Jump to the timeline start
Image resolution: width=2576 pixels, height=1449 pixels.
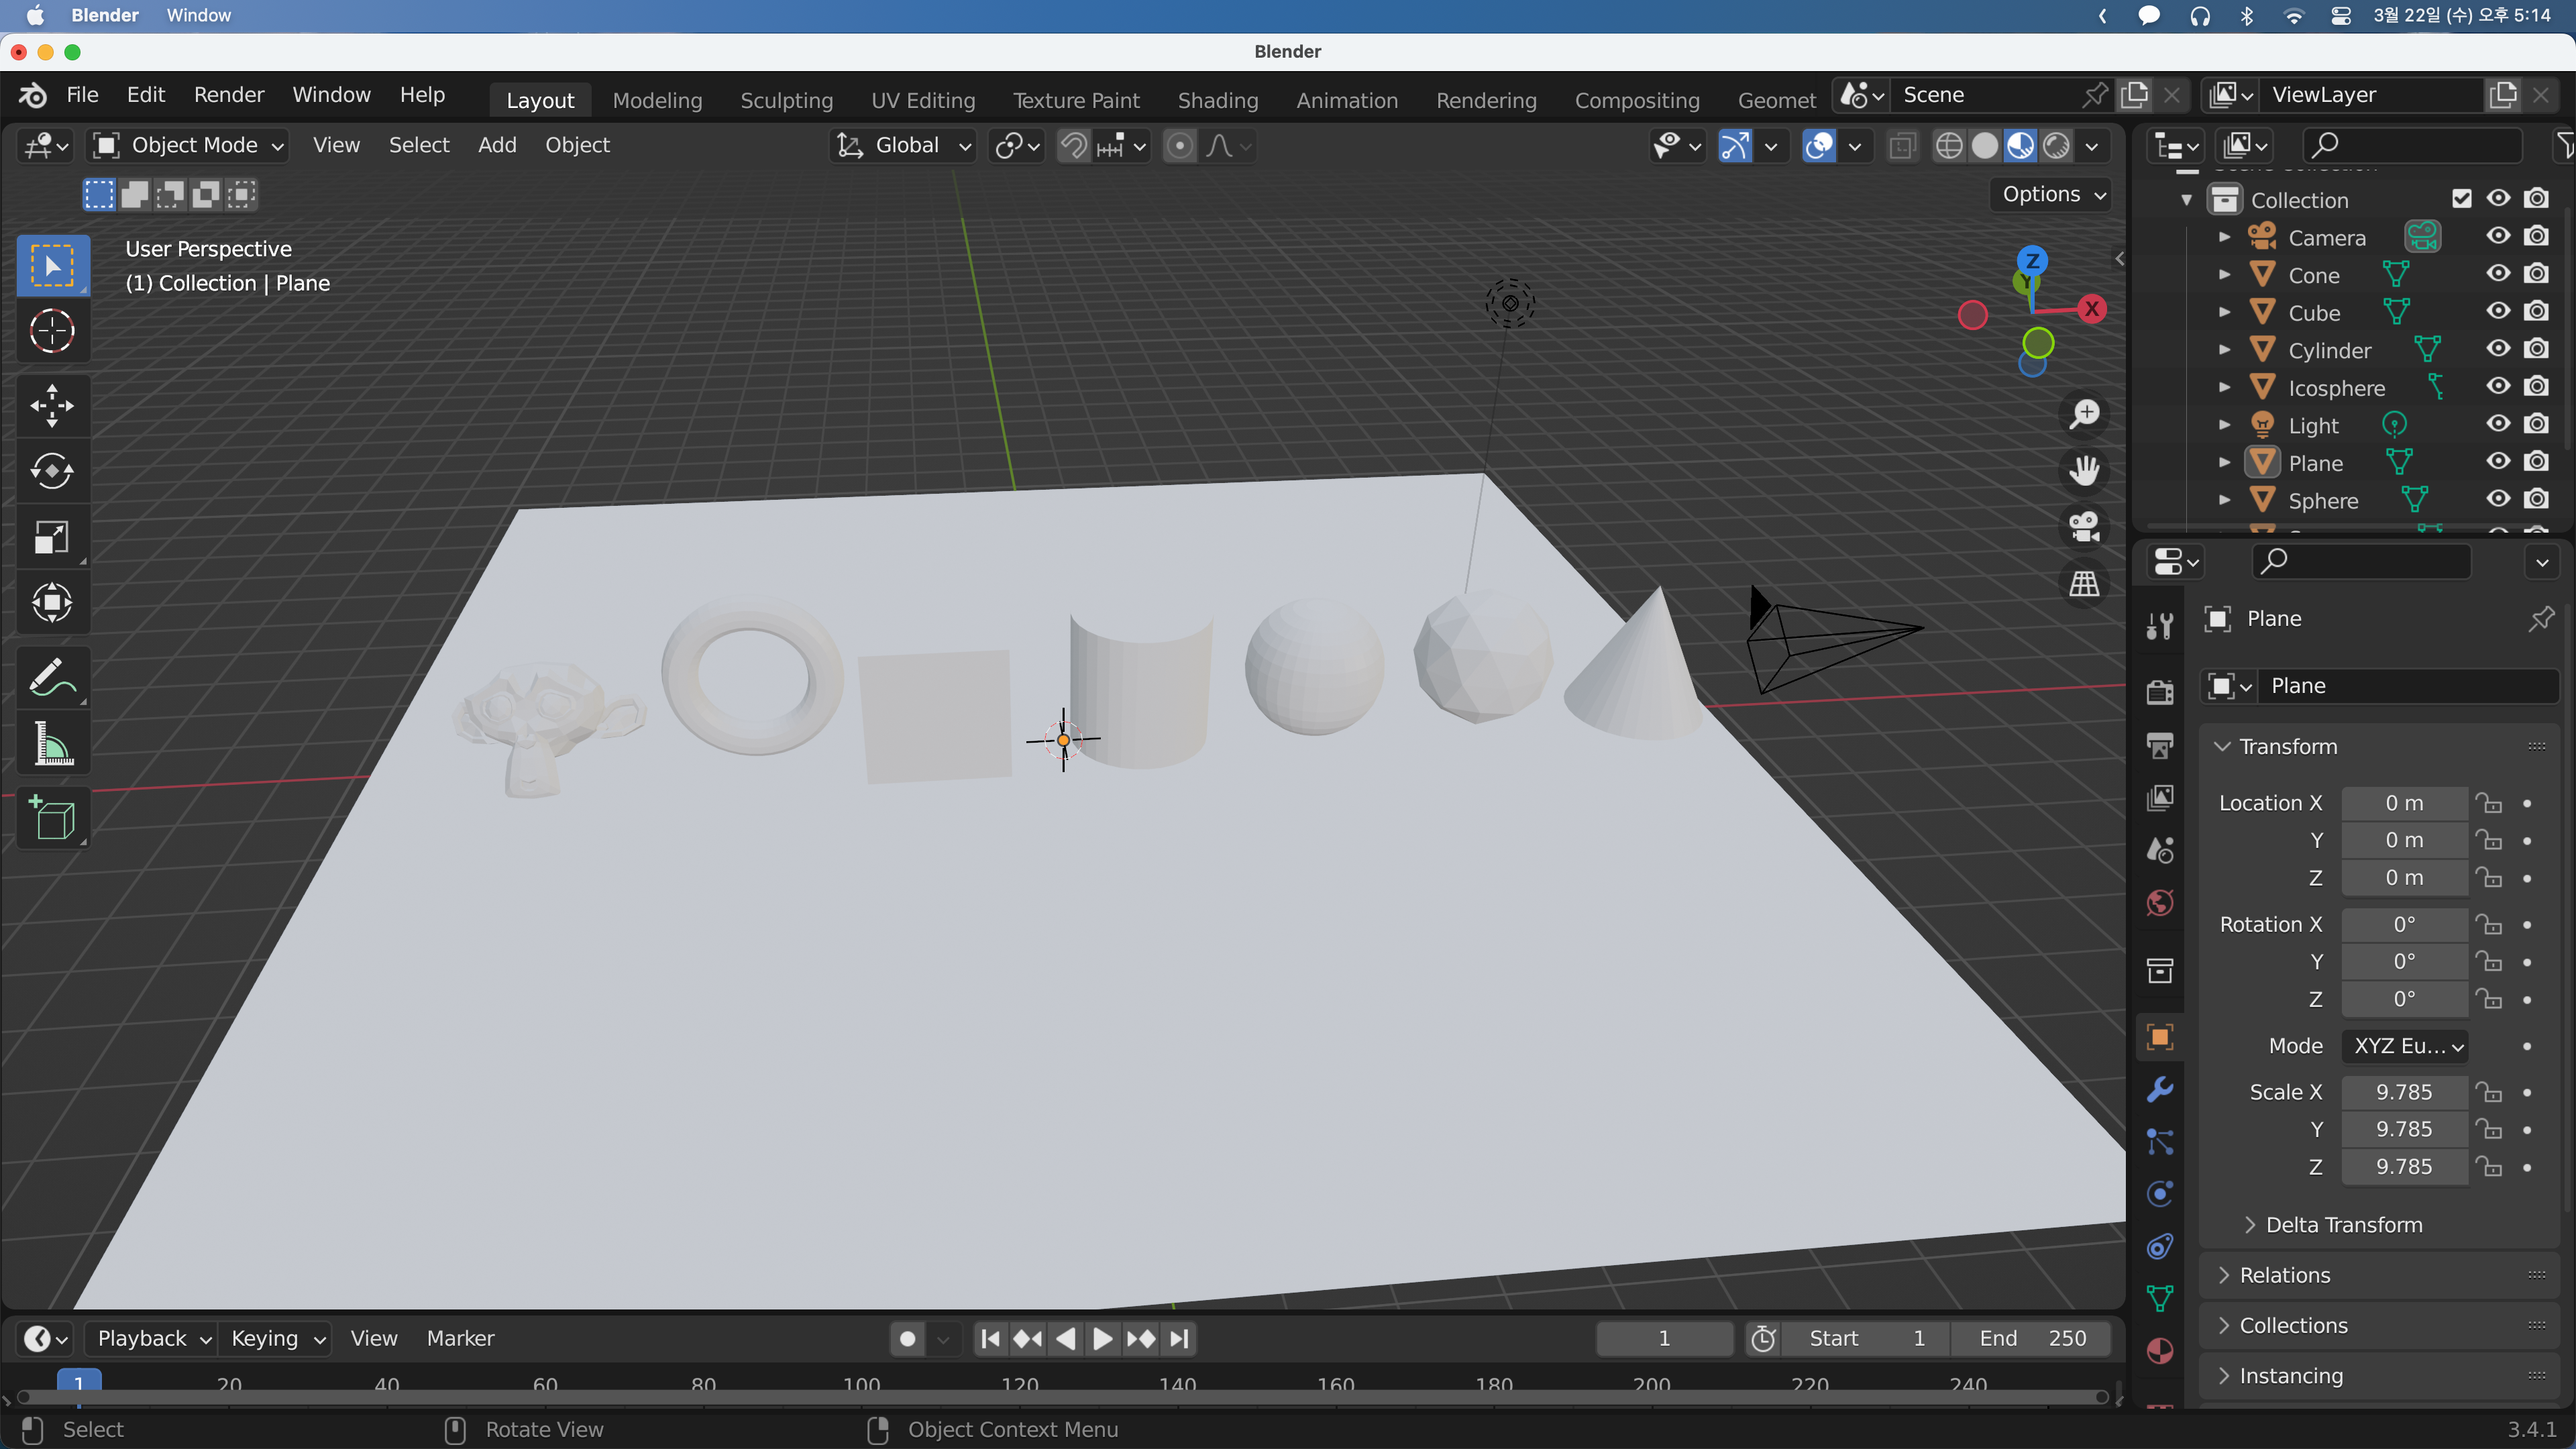[990, 1338]
